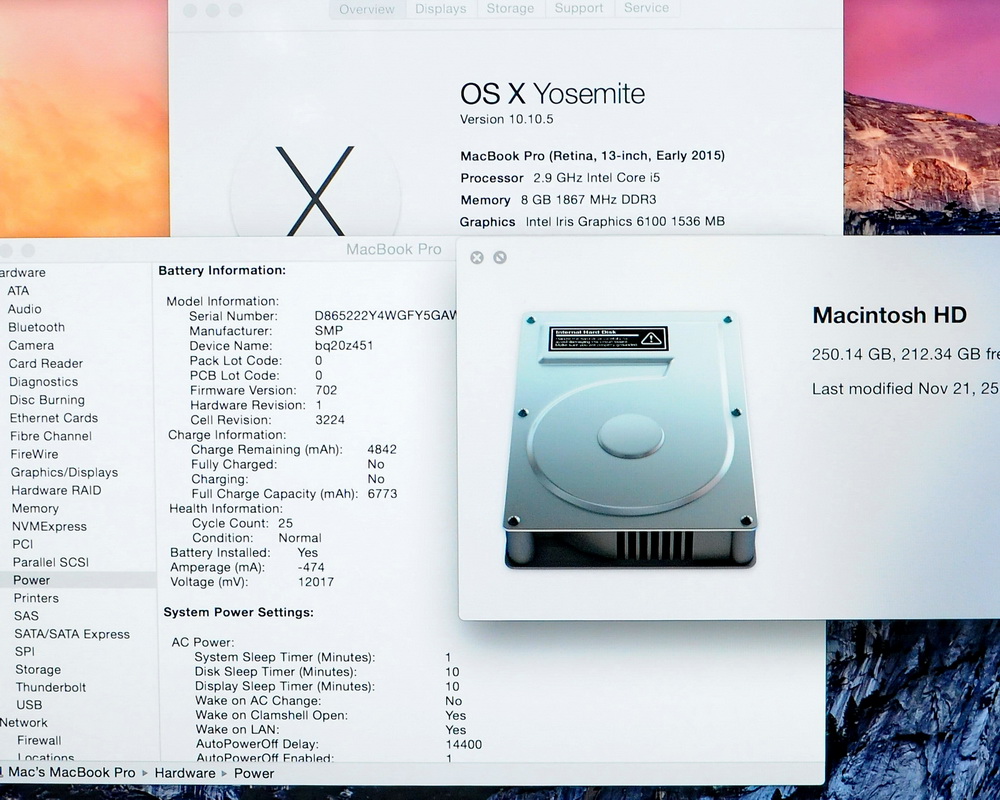Open the Service tab

pos(646,8)
